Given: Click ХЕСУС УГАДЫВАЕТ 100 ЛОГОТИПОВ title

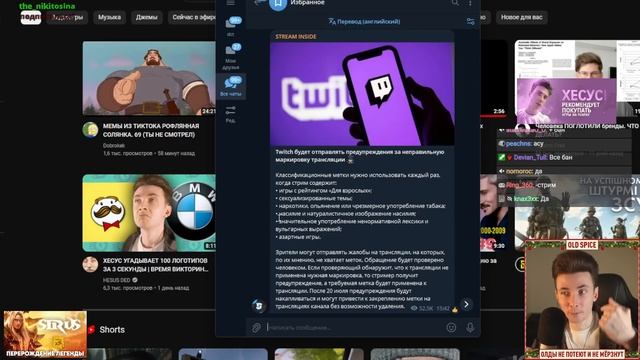Looking at the screenshot, I should (156, 264).
